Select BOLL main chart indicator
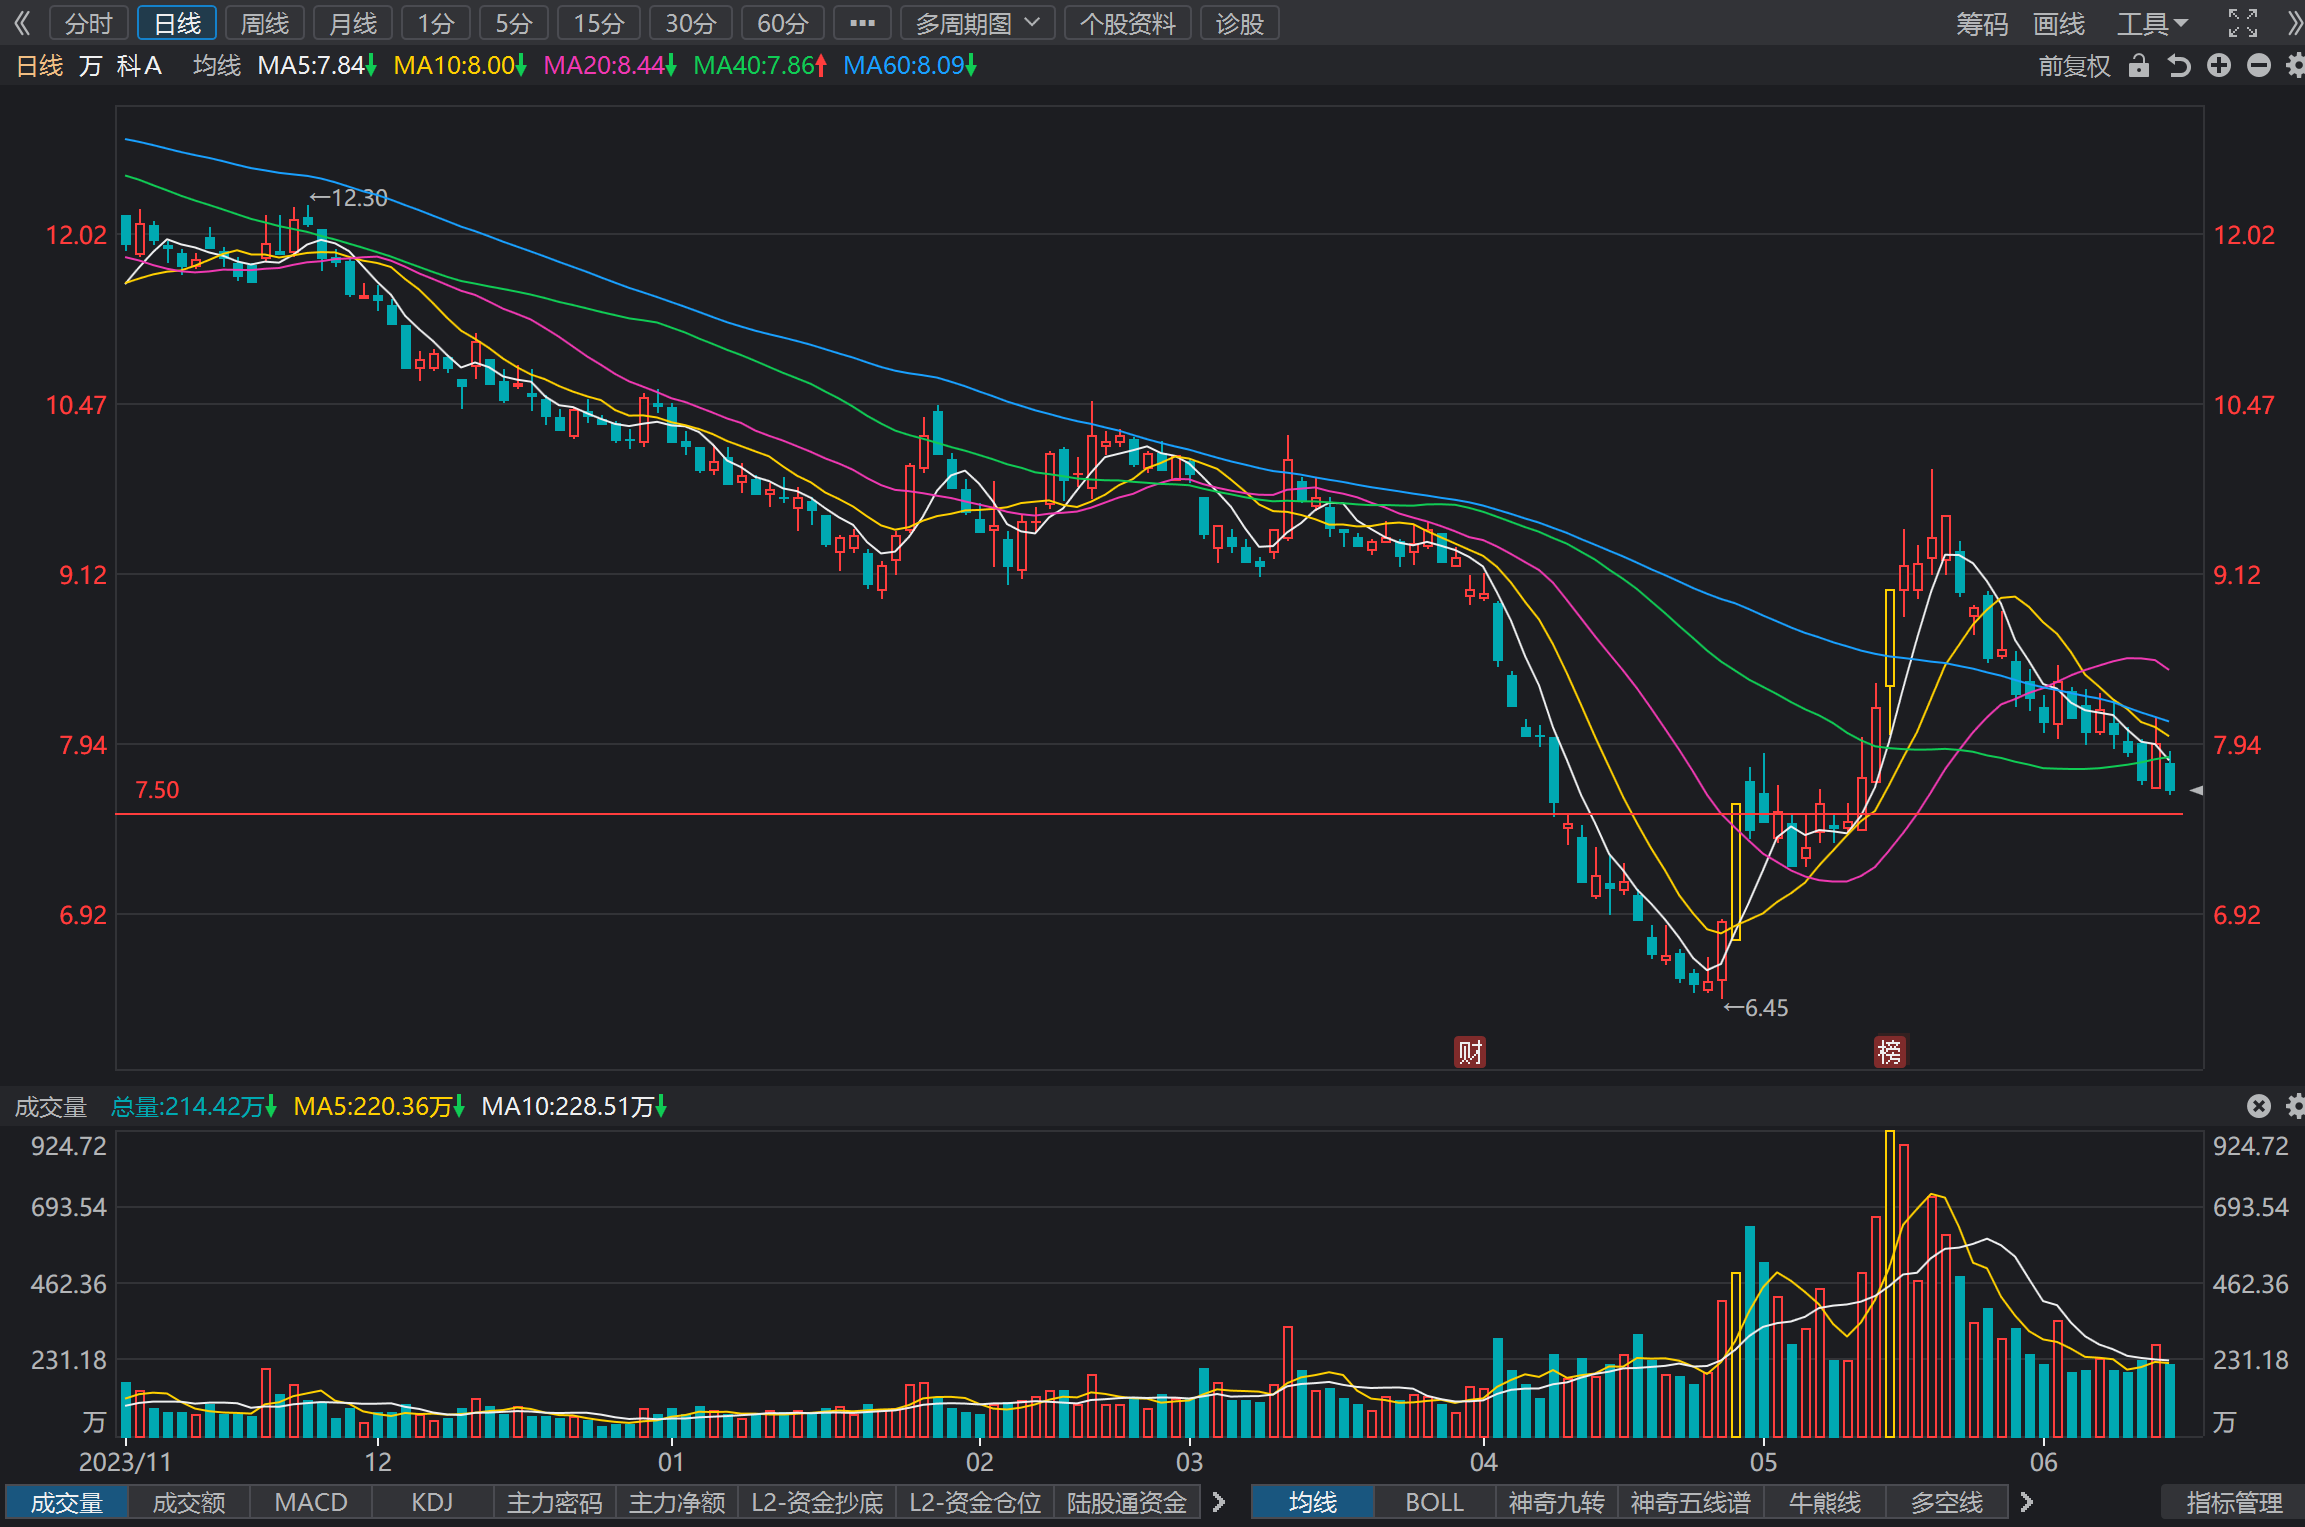This screenshot has height=1527, width=2305. click(x=1435, y=1502)
